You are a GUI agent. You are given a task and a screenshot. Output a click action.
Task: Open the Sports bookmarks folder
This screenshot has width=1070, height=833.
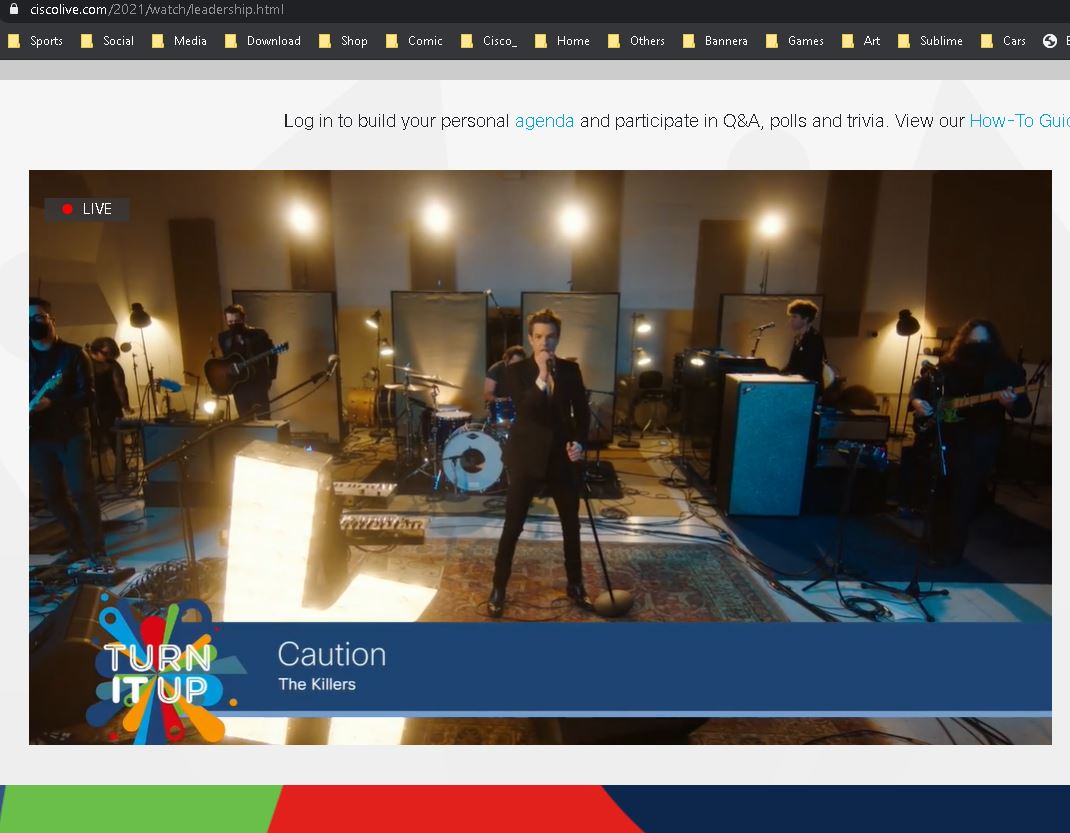[35, 41]
